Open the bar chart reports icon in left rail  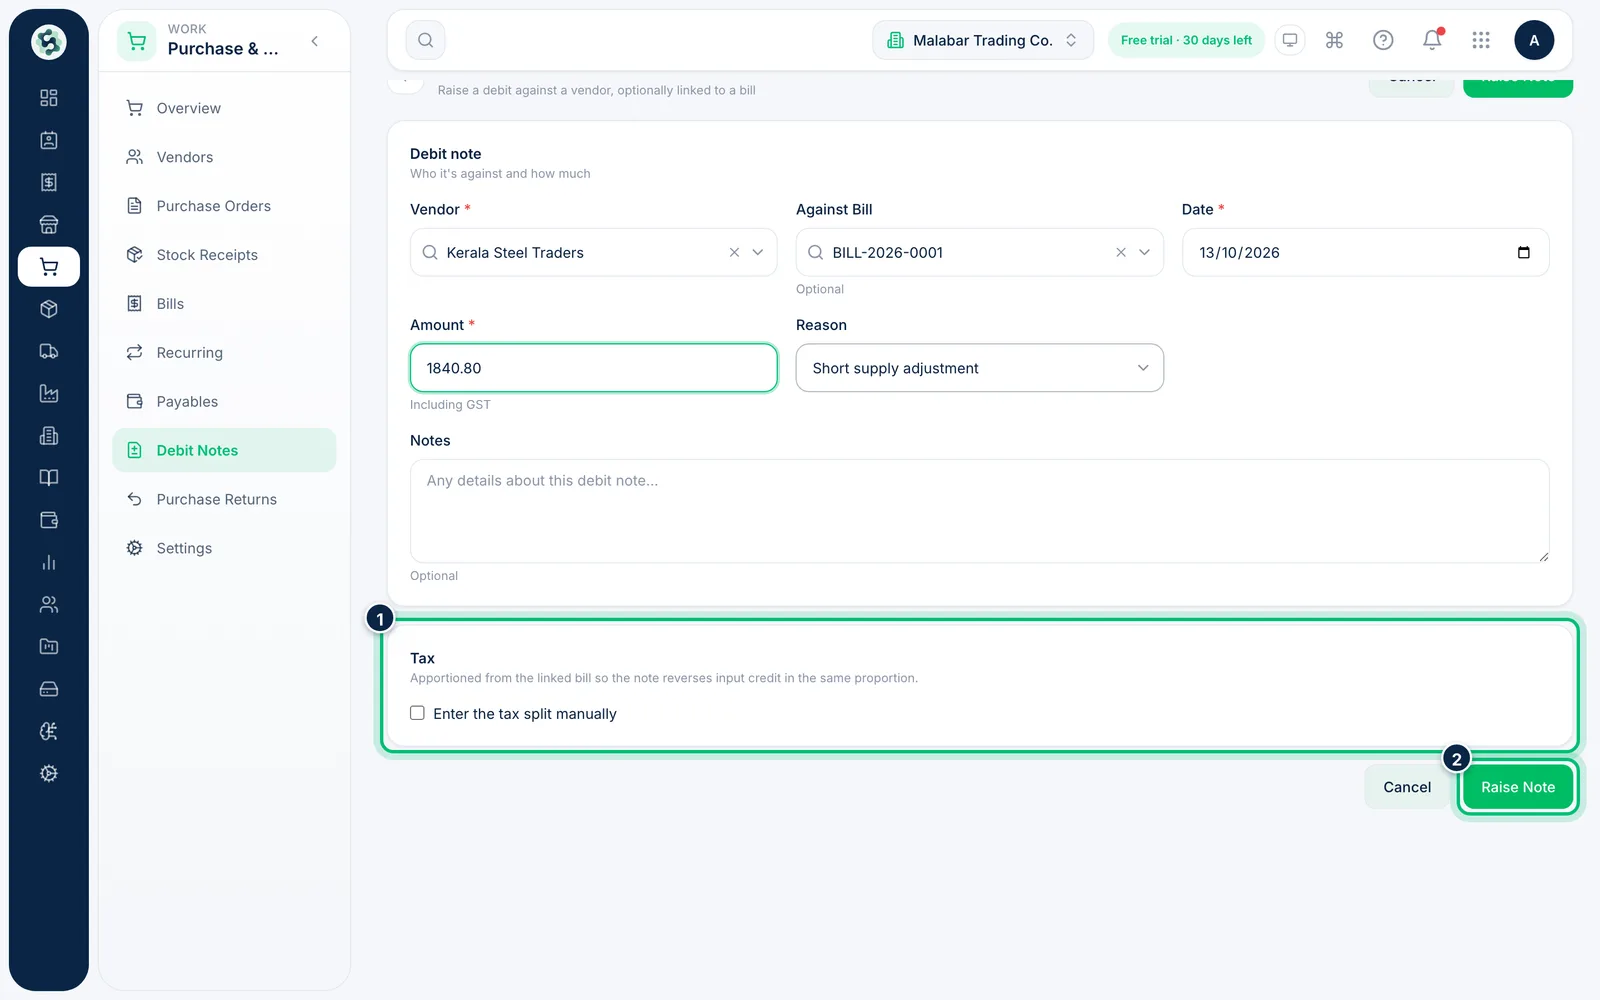click(48, 562)
